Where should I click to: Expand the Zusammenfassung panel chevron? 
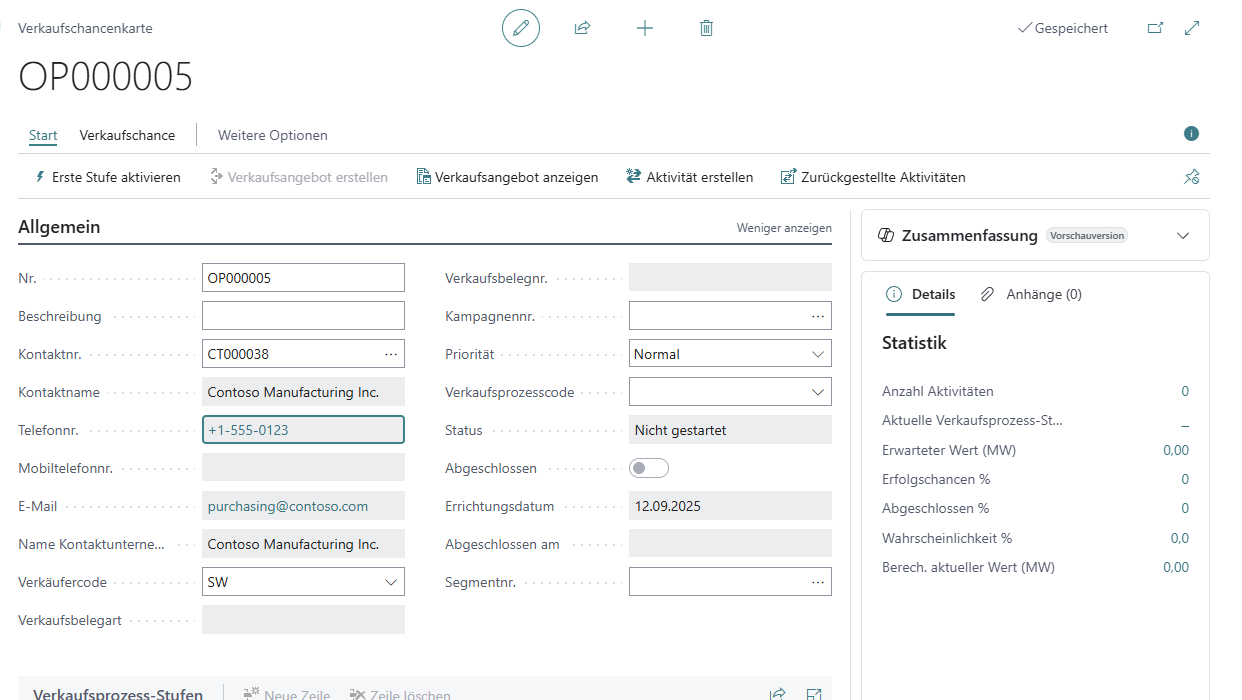1183,236
